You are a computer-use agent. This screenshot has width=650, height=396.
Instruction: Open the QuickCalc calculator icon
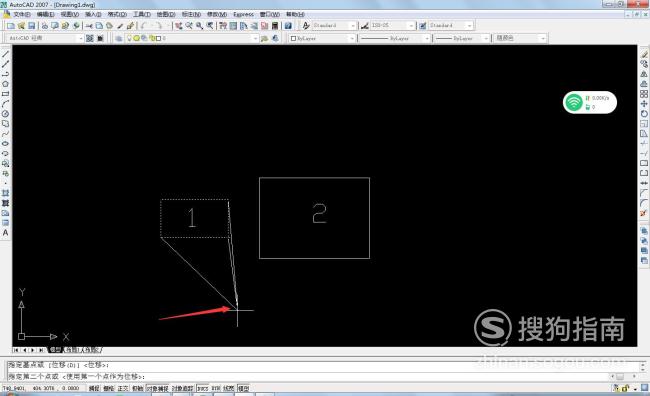pyautogui.click(x=275, y=26)
